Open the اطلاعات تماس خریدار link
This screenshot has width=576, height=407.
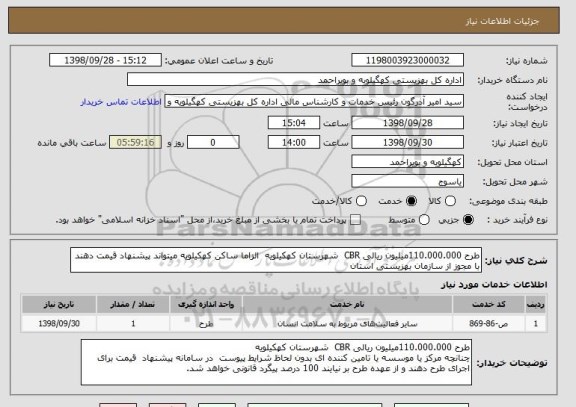pos(121,102)
